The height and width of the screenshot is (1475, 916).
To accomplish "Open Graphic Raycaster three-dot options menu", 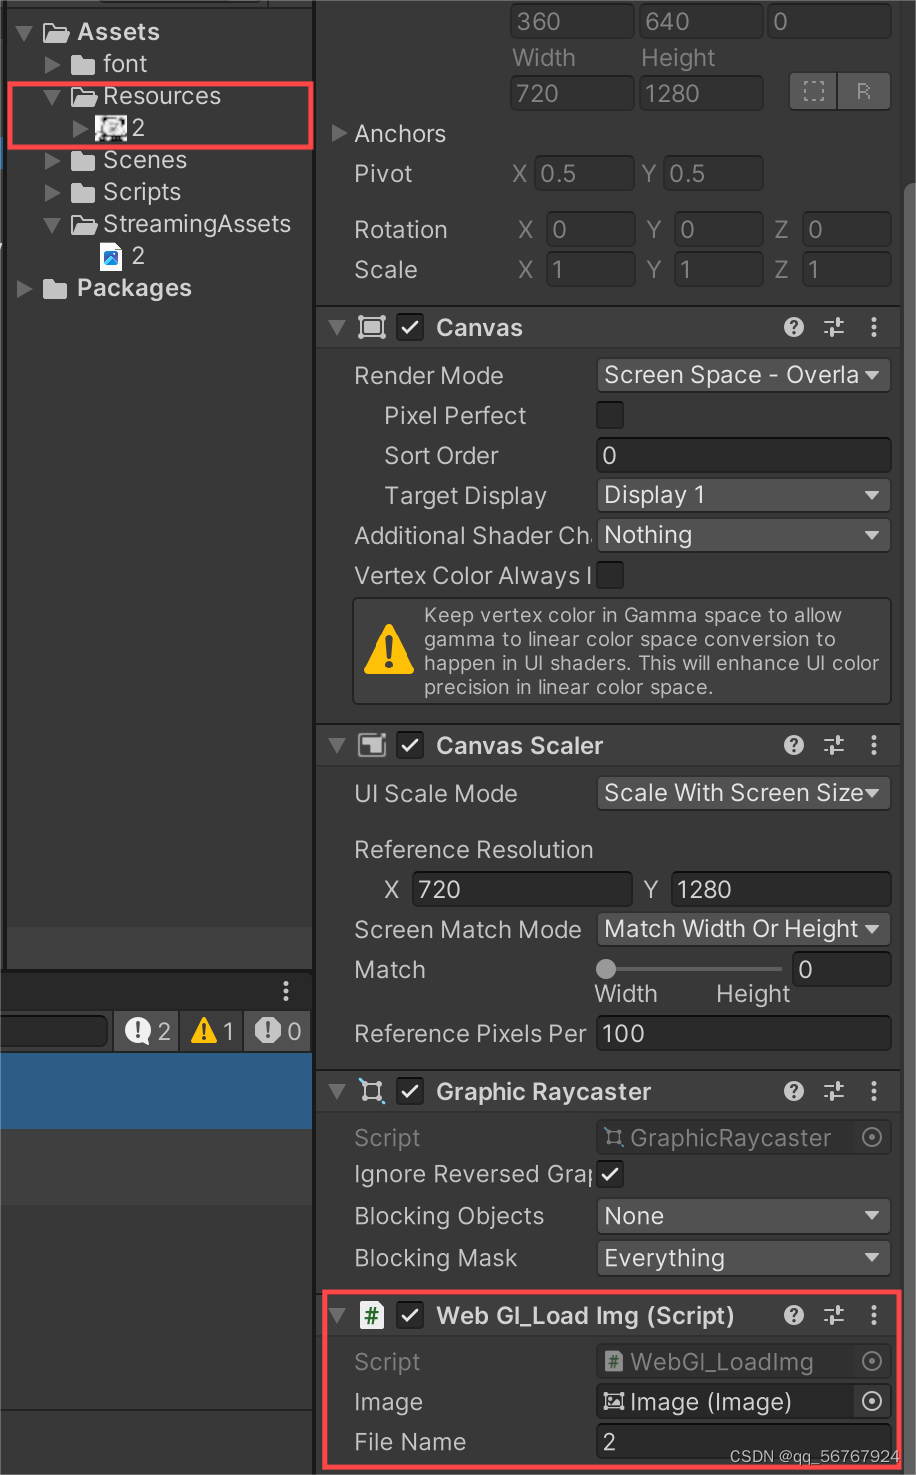I will pyautogui.click(x=874, y=1091).
